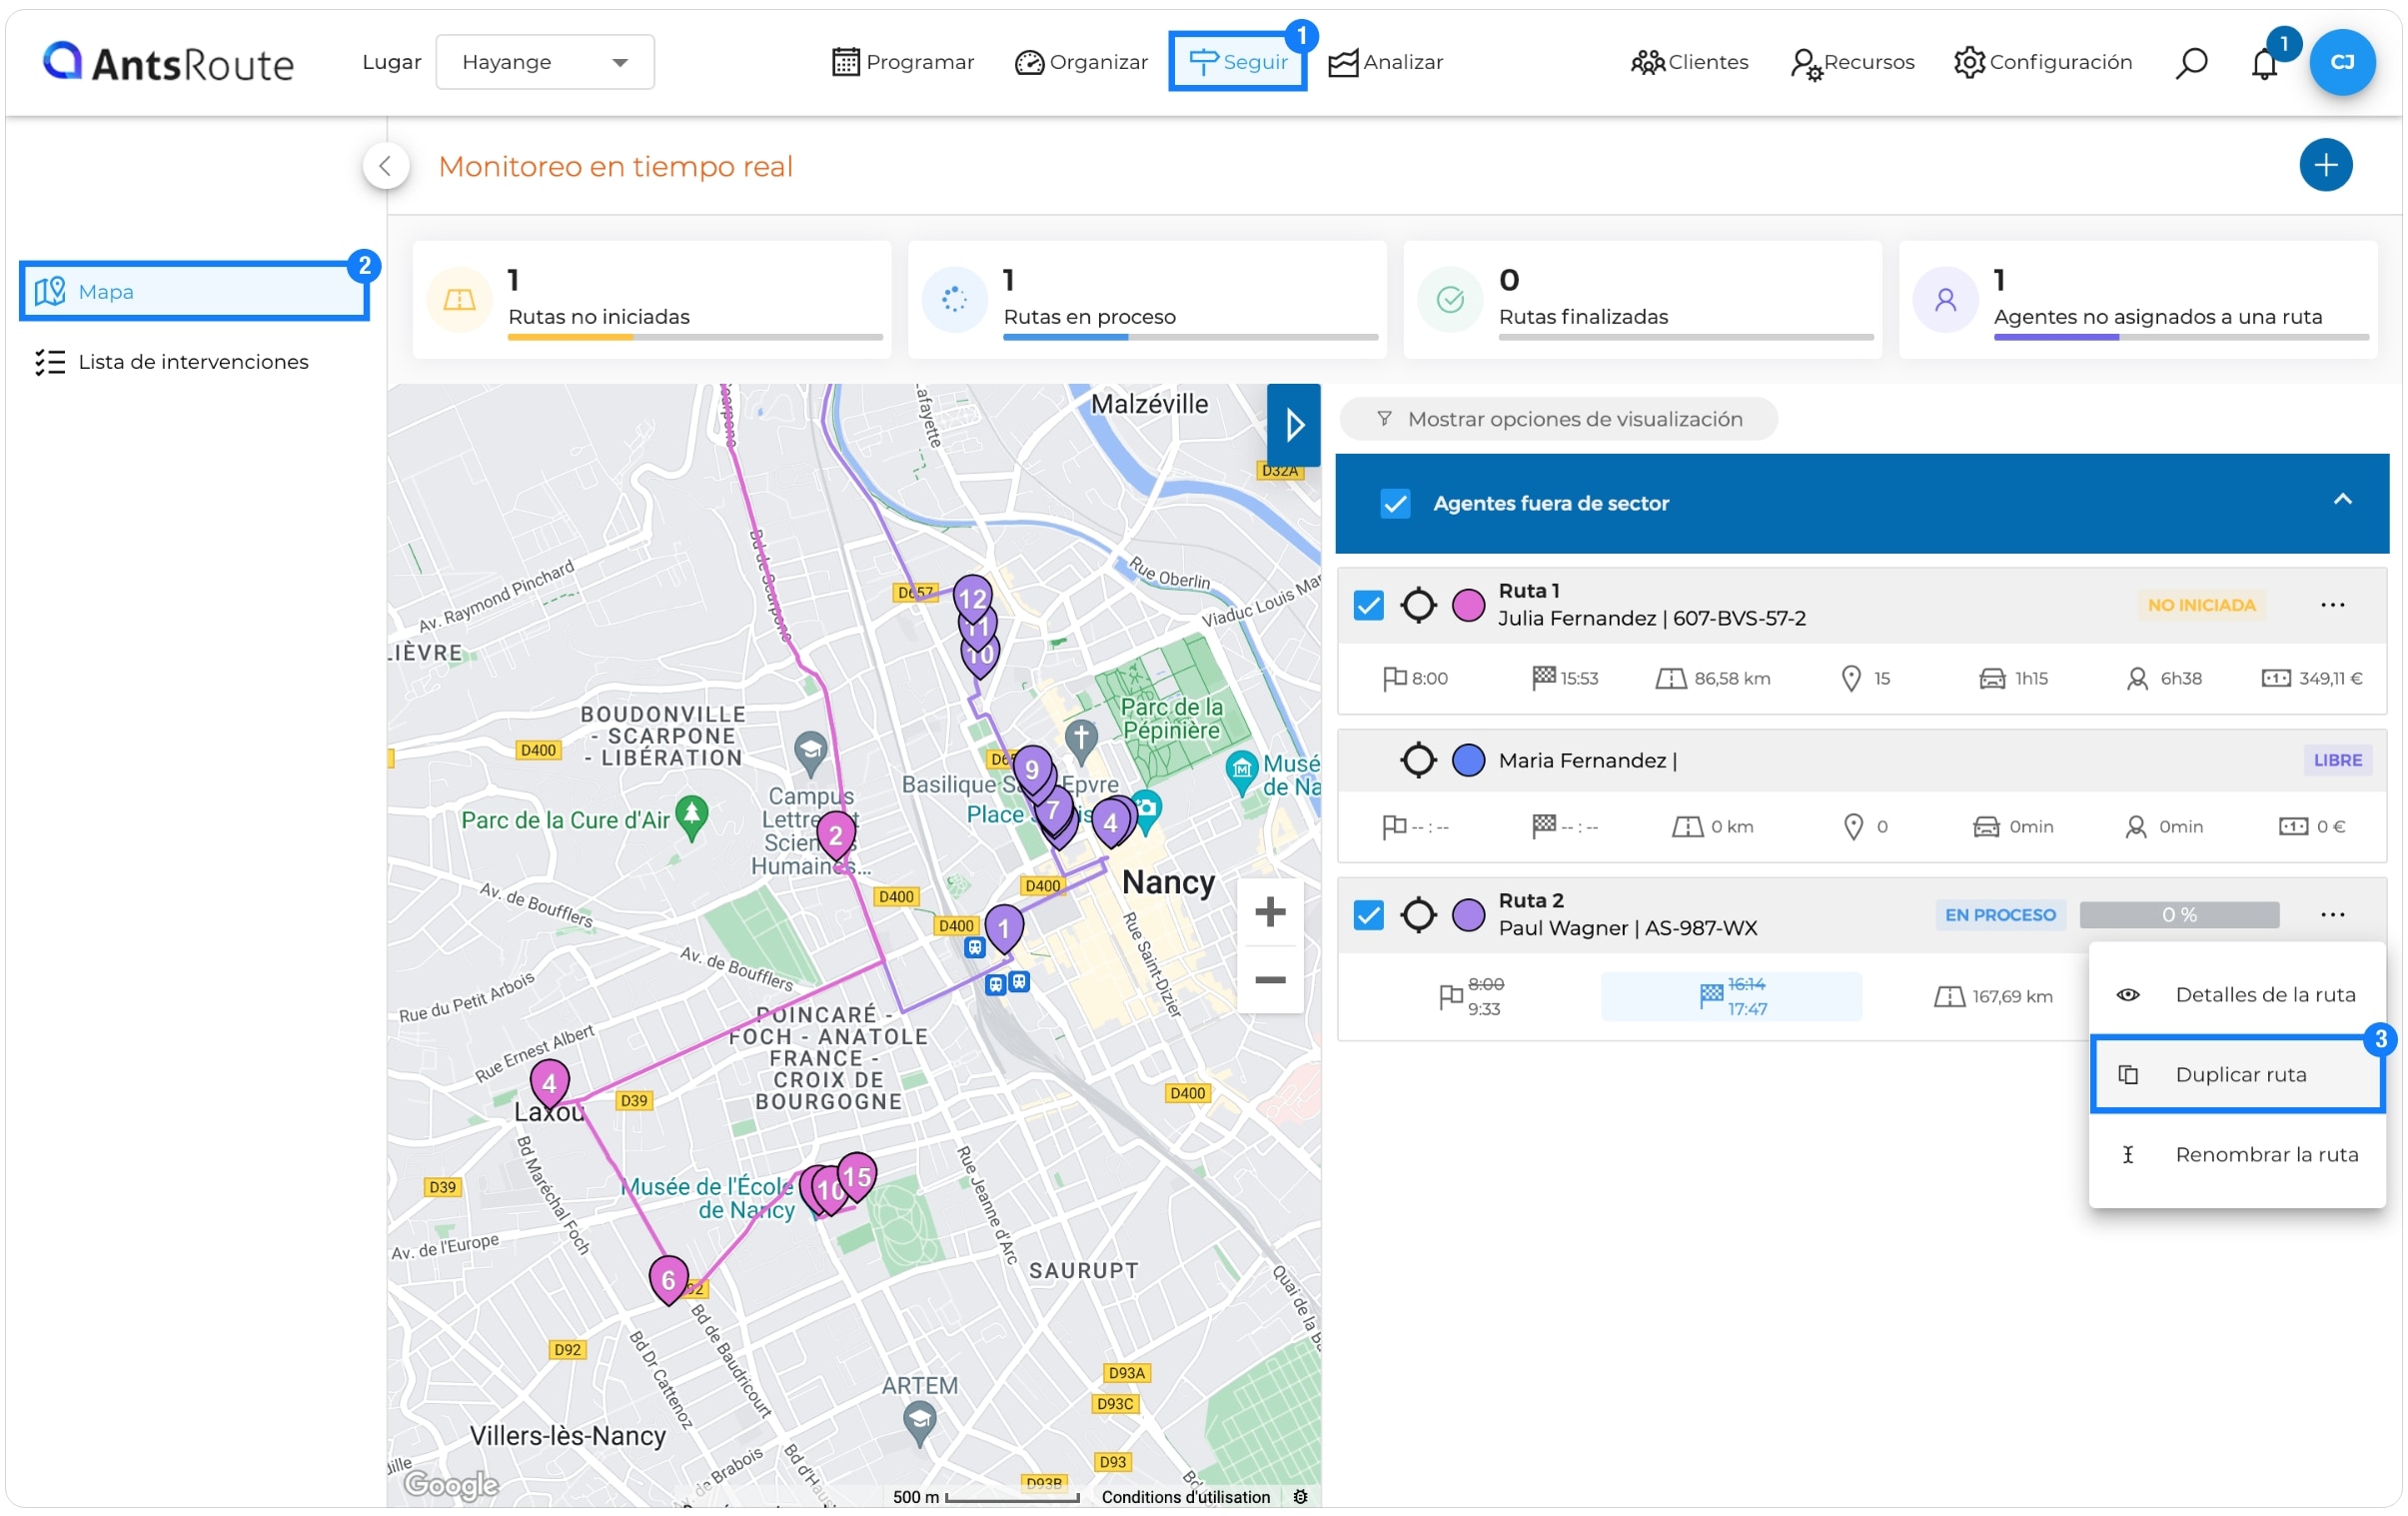Click the NO INICIADA status badge
2408x1516 pixels.
(2201, 605)
